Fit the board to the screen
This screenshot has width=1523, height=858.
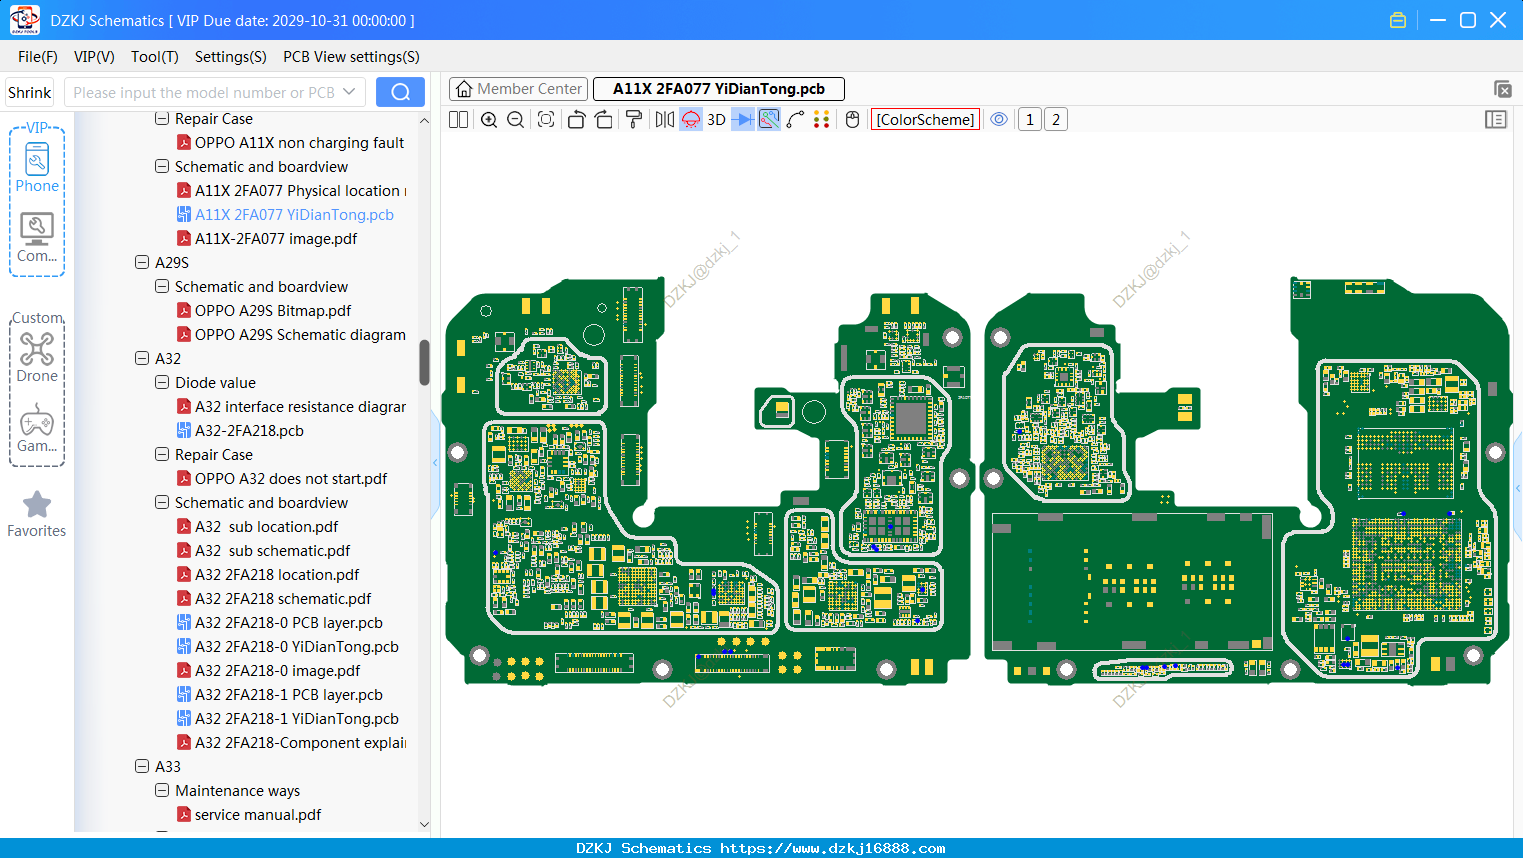[x=546, y=120]
